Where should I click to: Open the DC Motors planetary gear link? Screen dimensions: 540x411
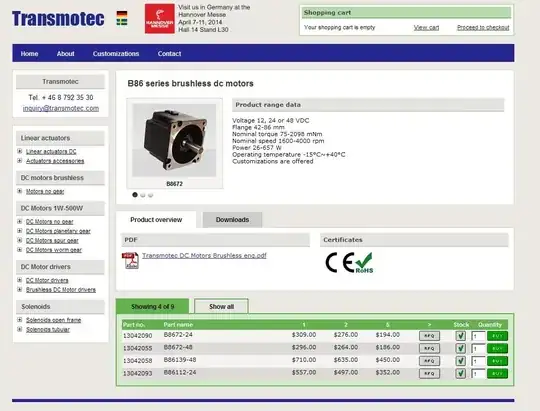[58, 231]
